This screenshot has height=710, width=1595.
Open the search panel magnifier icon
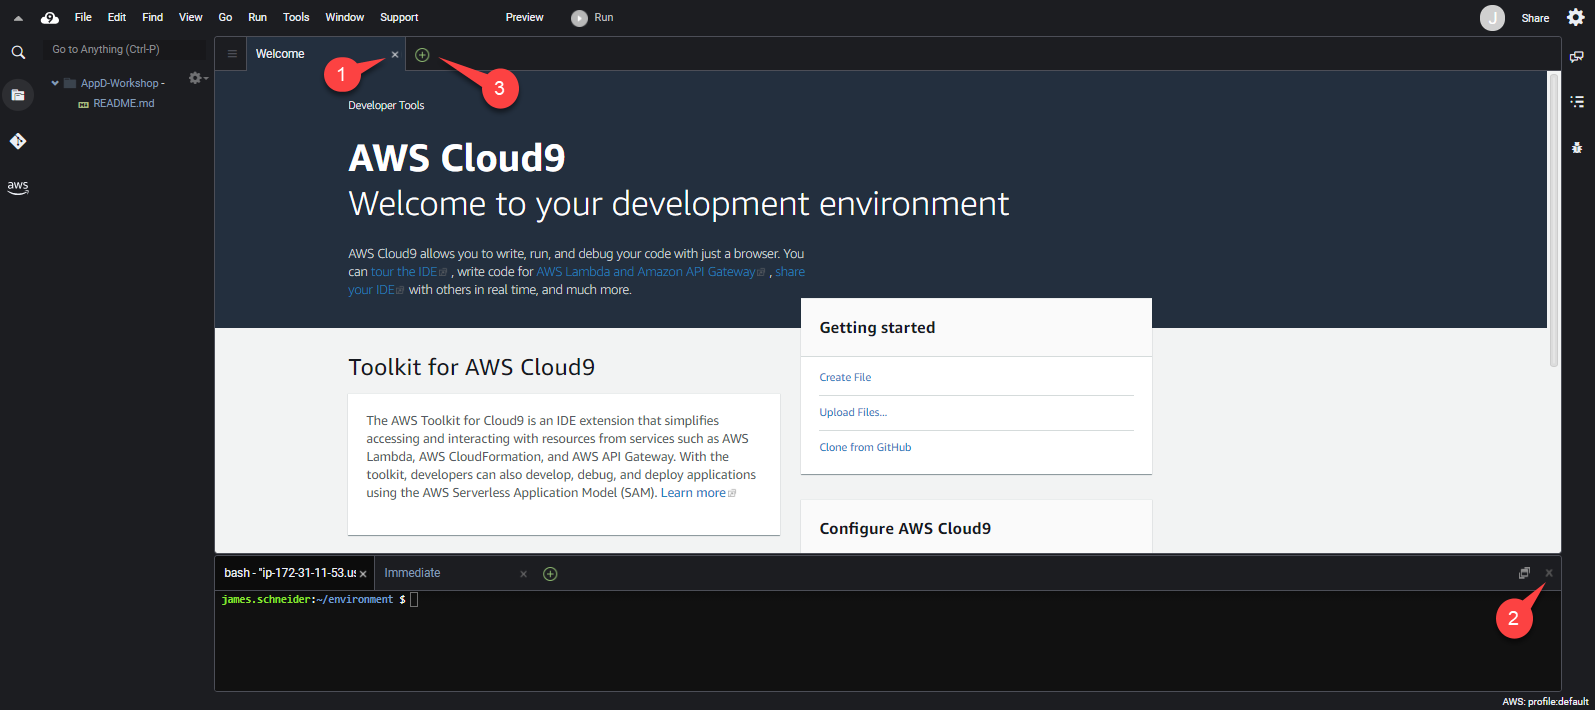18,52
